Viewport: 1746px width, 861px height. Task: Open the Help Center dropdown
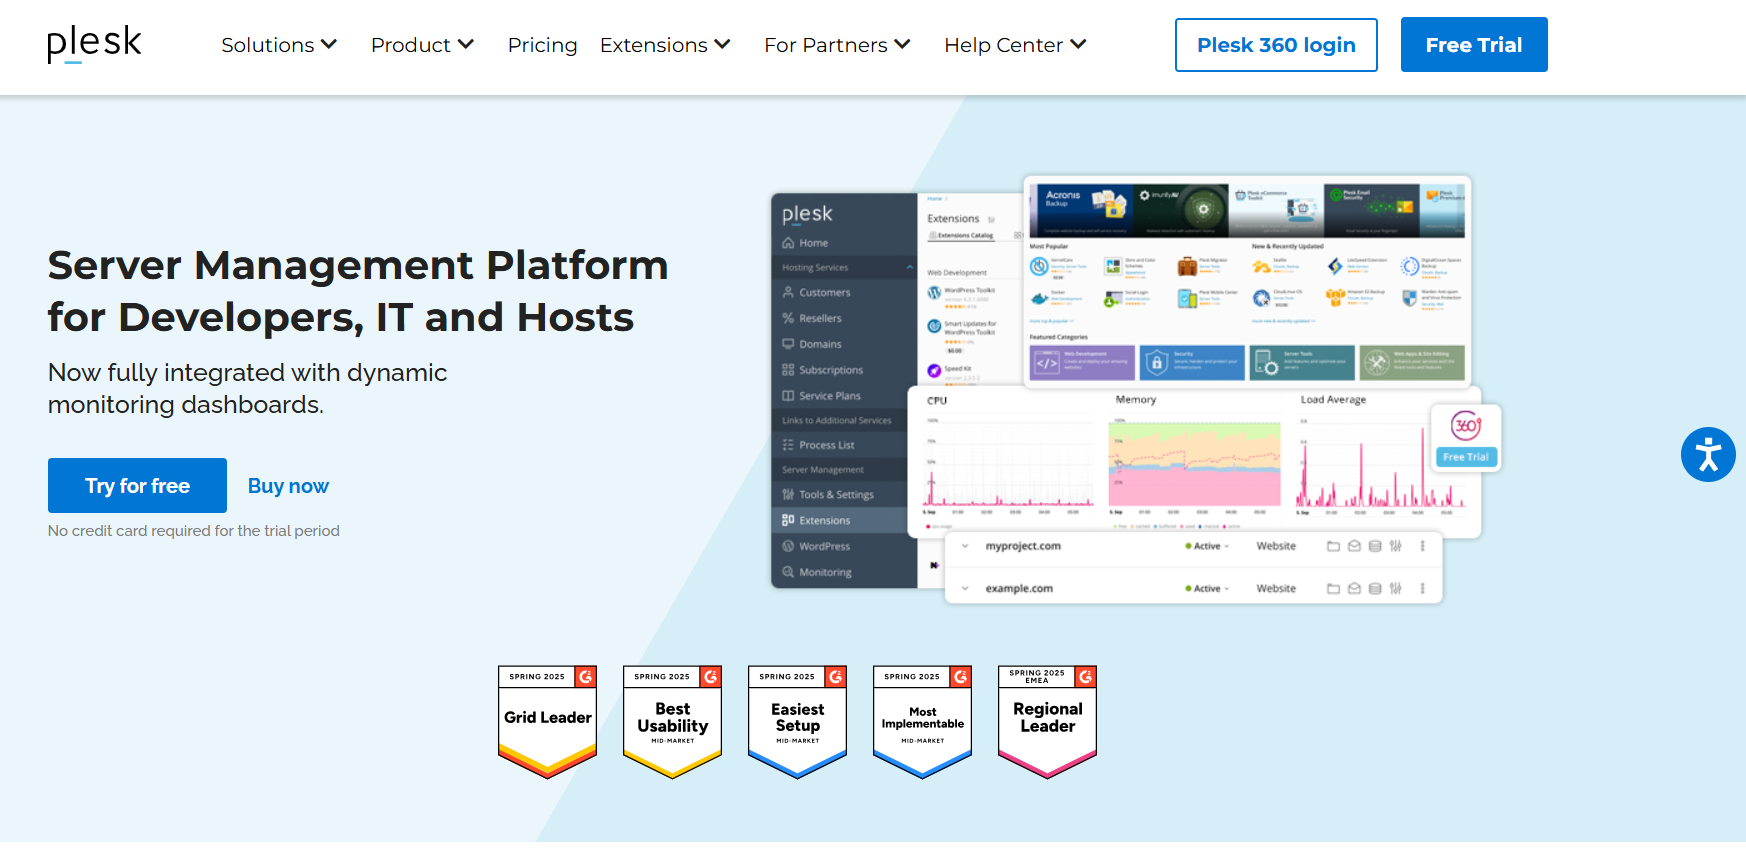1015,45
